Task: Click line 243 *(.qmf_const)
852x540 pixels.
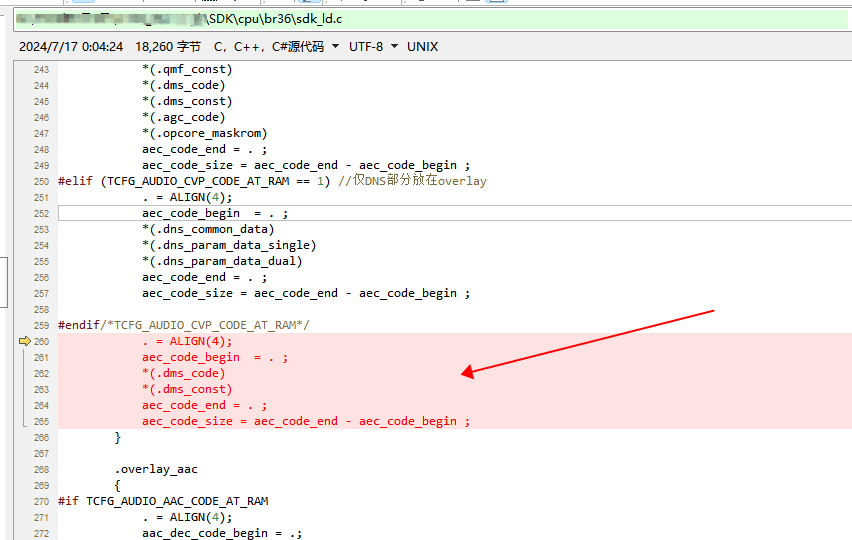Action: pyautogui.click(x=187, y=70)
